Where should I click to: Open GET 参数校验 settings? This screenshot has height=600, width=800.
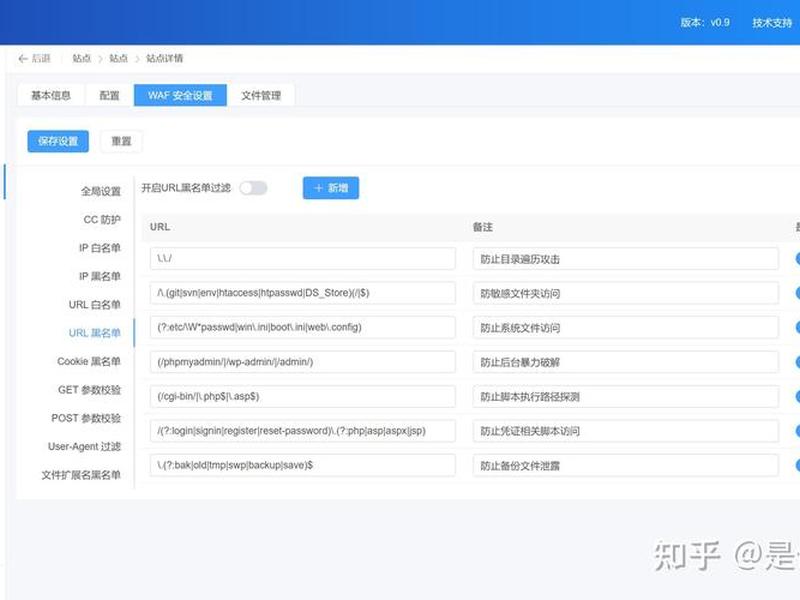click(89, 390)
